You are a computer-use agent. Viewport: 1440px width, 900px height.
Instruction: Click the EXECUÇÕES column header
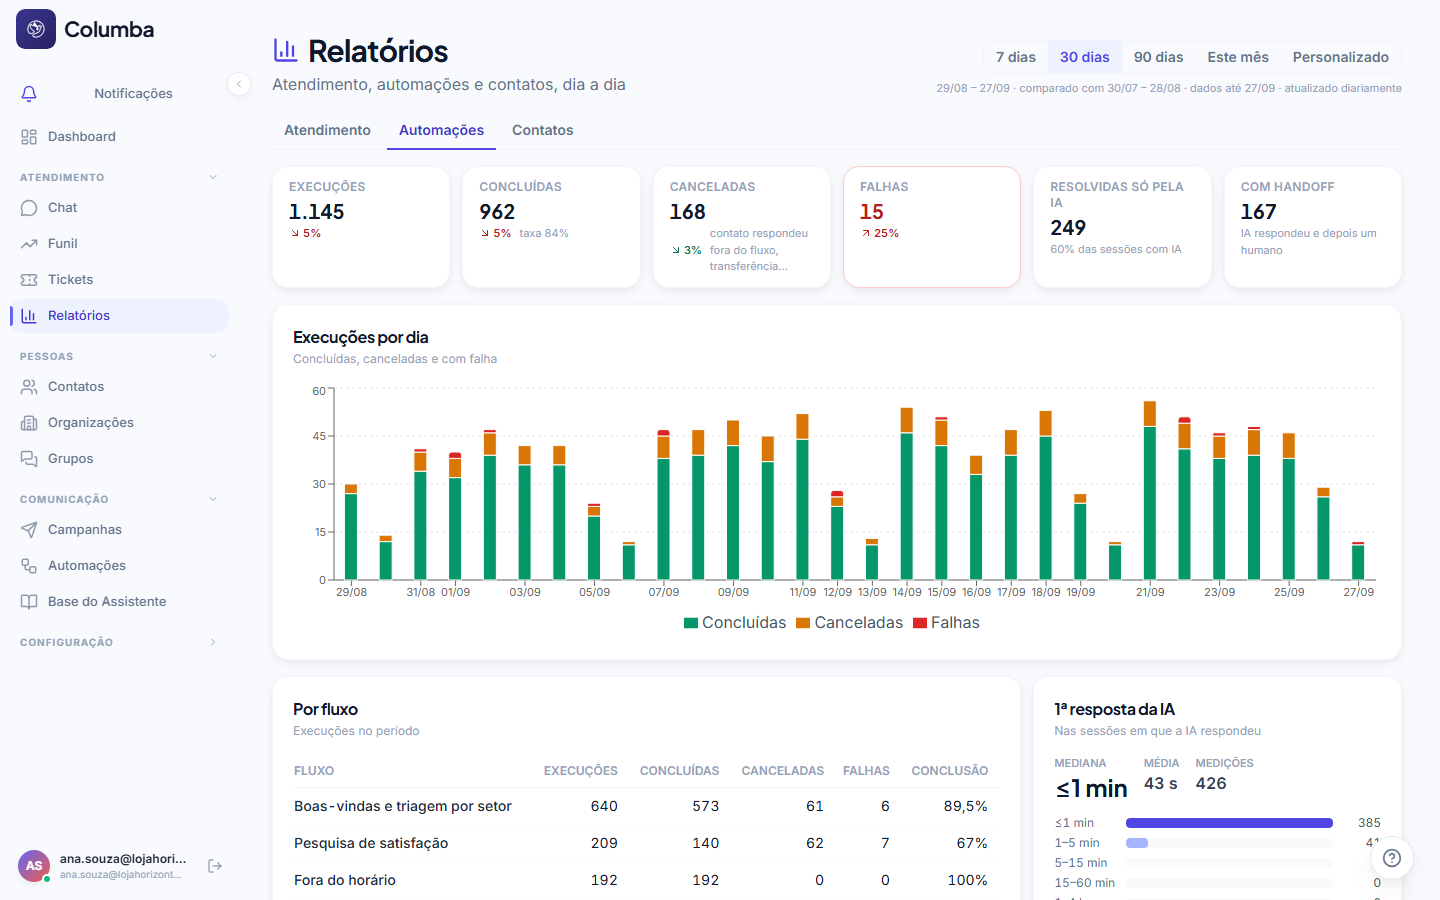pyautogui.click(x=581, y=771)
